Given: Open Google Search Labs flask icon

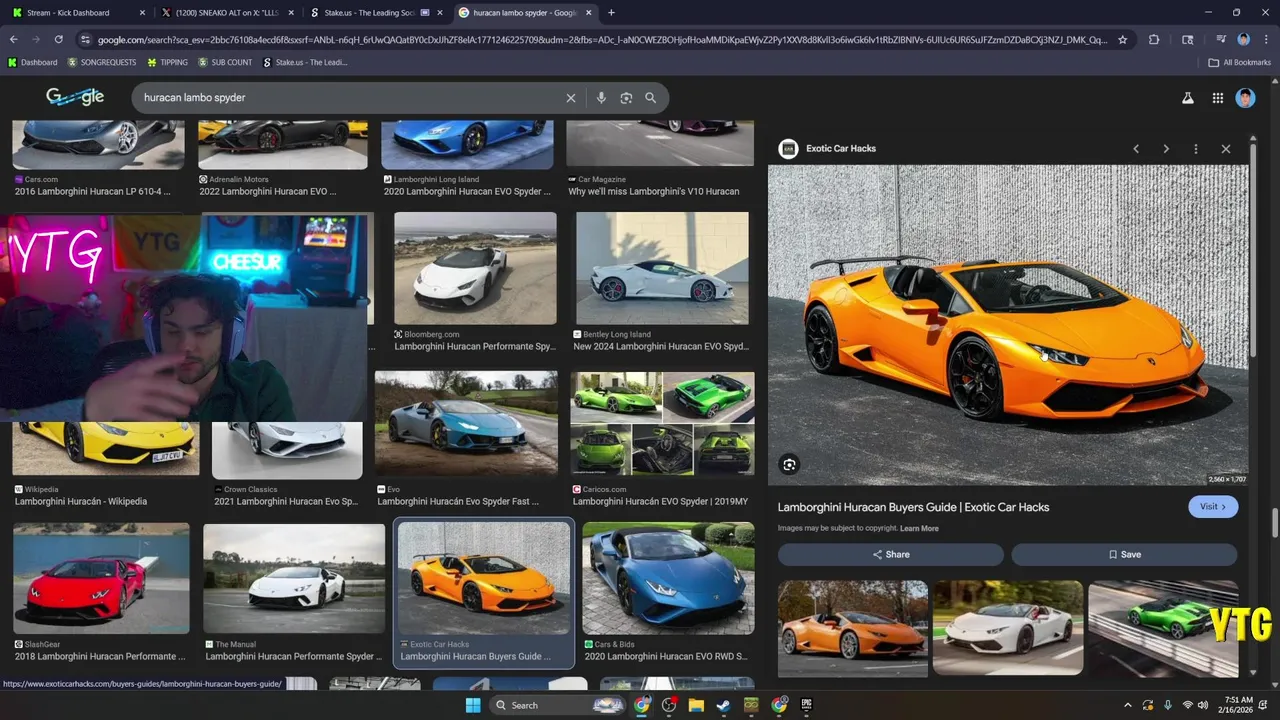Looking at the screenshot, I should [x=1188, y=98].
